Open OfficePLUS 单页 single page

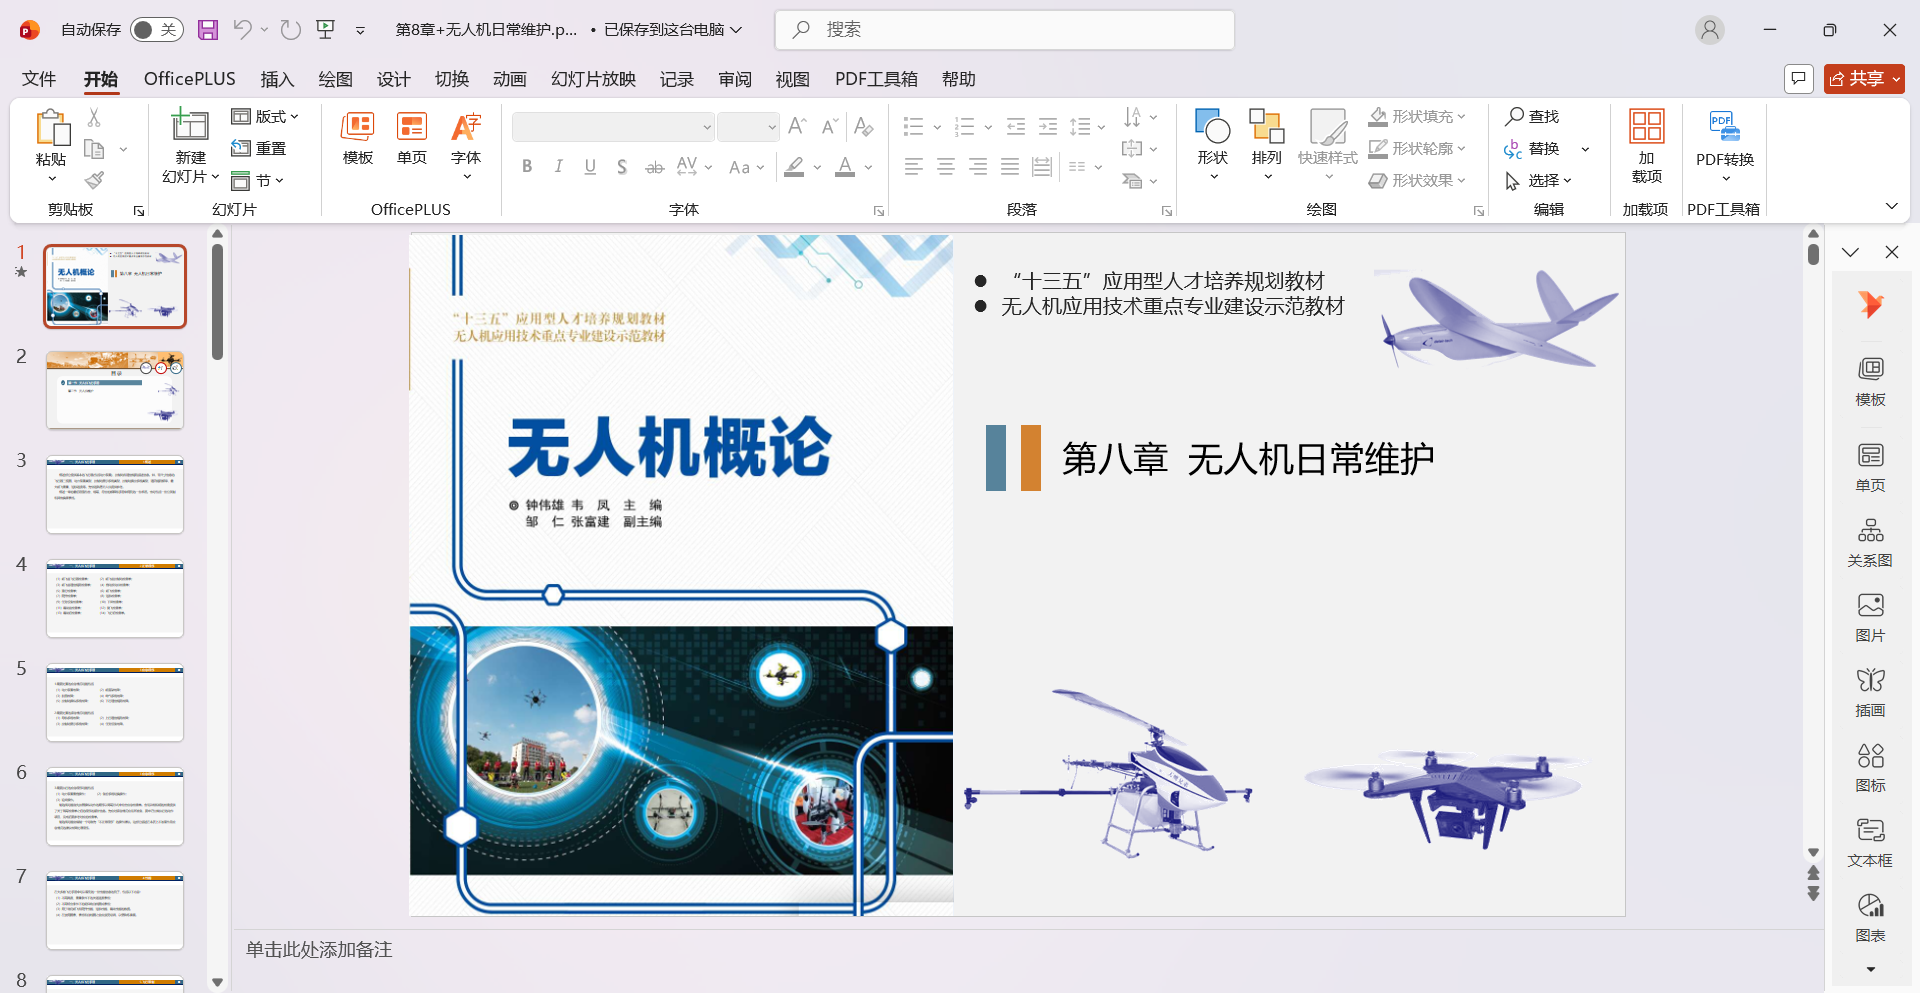click(412, 139)
